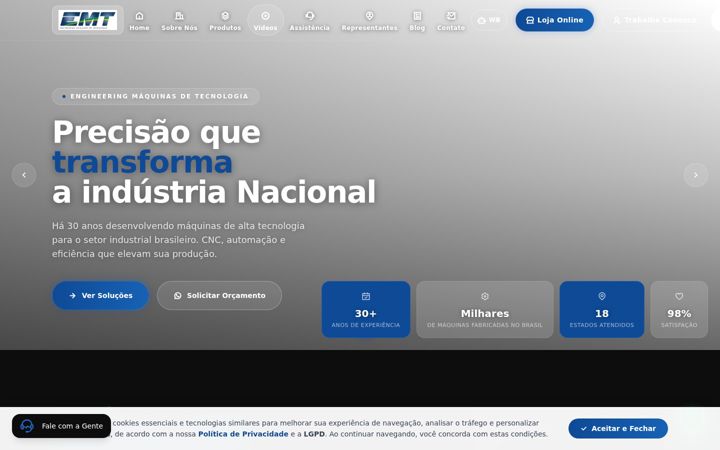Click the Engineering Máquinas de Tecnologia badge

[x=156, y=96]
